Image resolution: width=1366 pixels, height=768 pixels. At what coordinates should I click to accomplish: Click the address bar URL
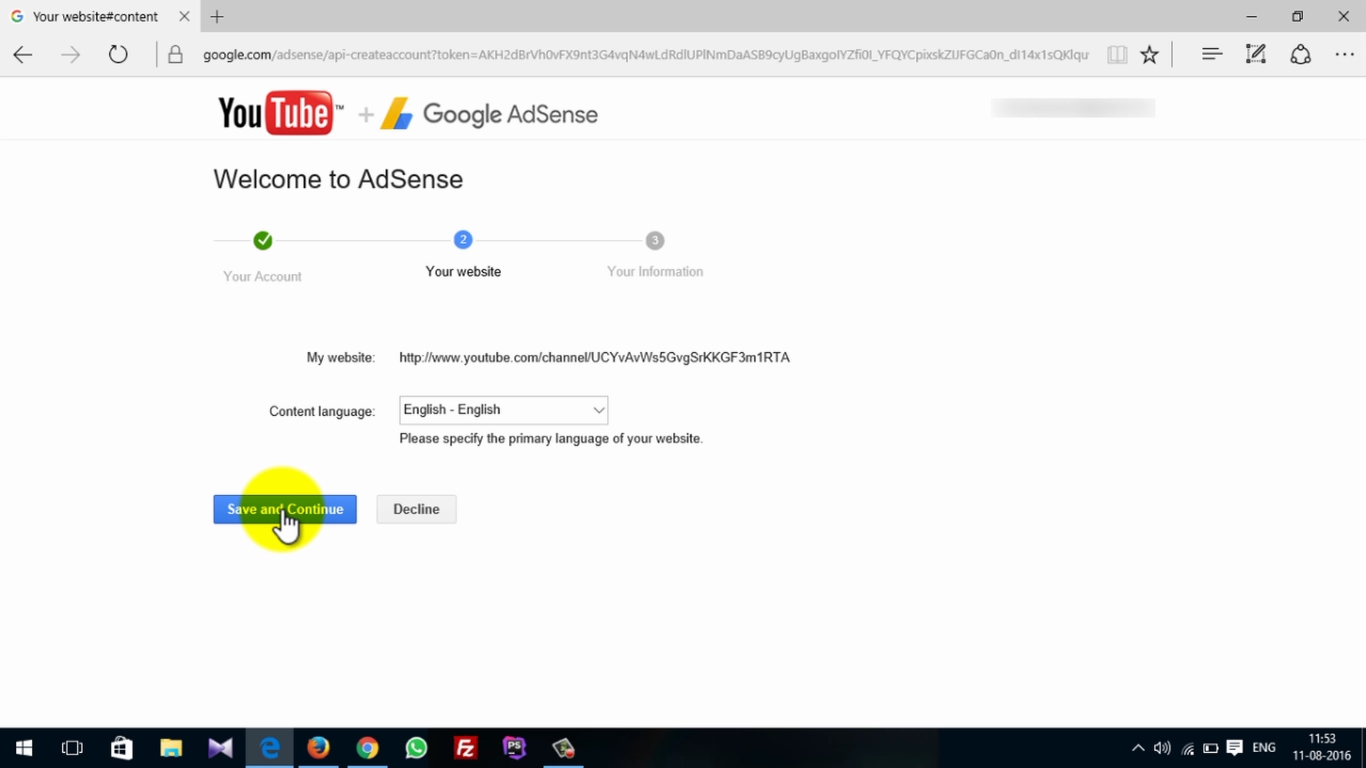point(645,55)
